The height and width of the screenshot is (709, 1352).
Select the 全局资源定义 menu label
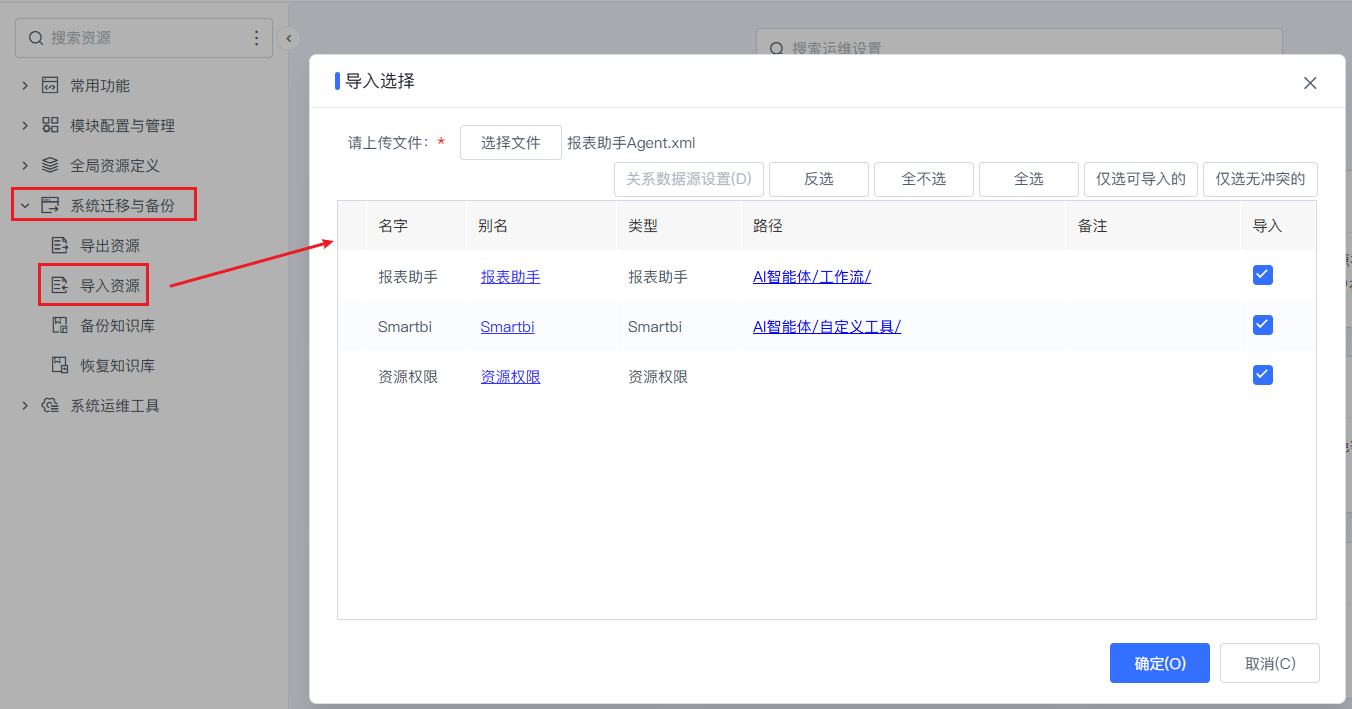pyautogui.click(x=115, y=166)
